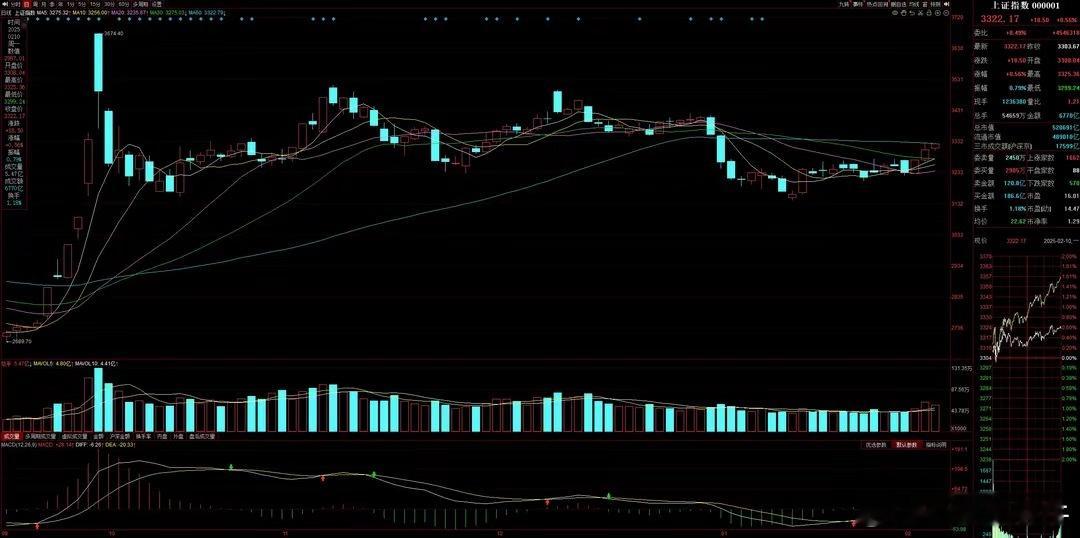1080x538 pixels.
Task: Click the MACD(12,26,9) indicator label
Action: 18,445
